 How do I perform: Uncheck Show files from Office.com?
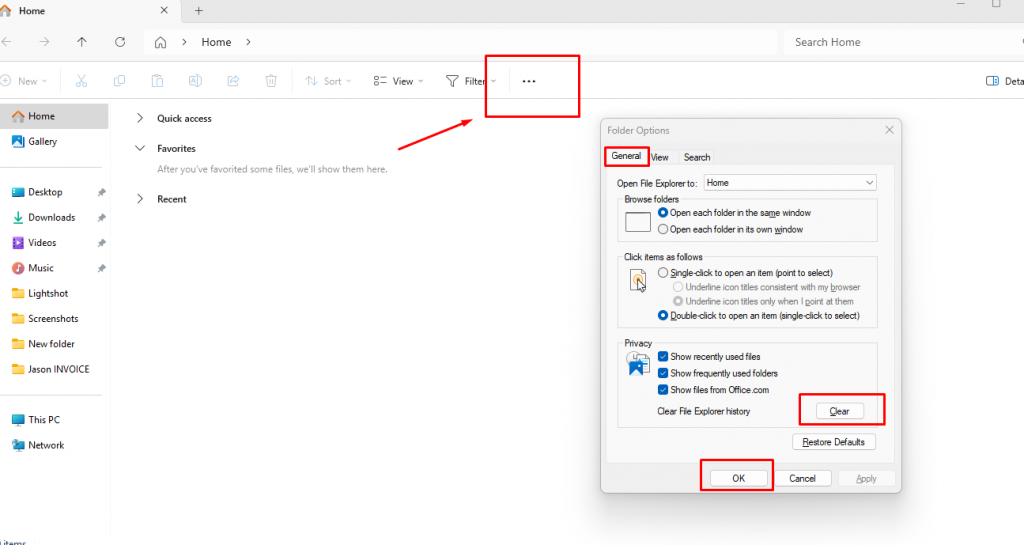coord(663,390)
